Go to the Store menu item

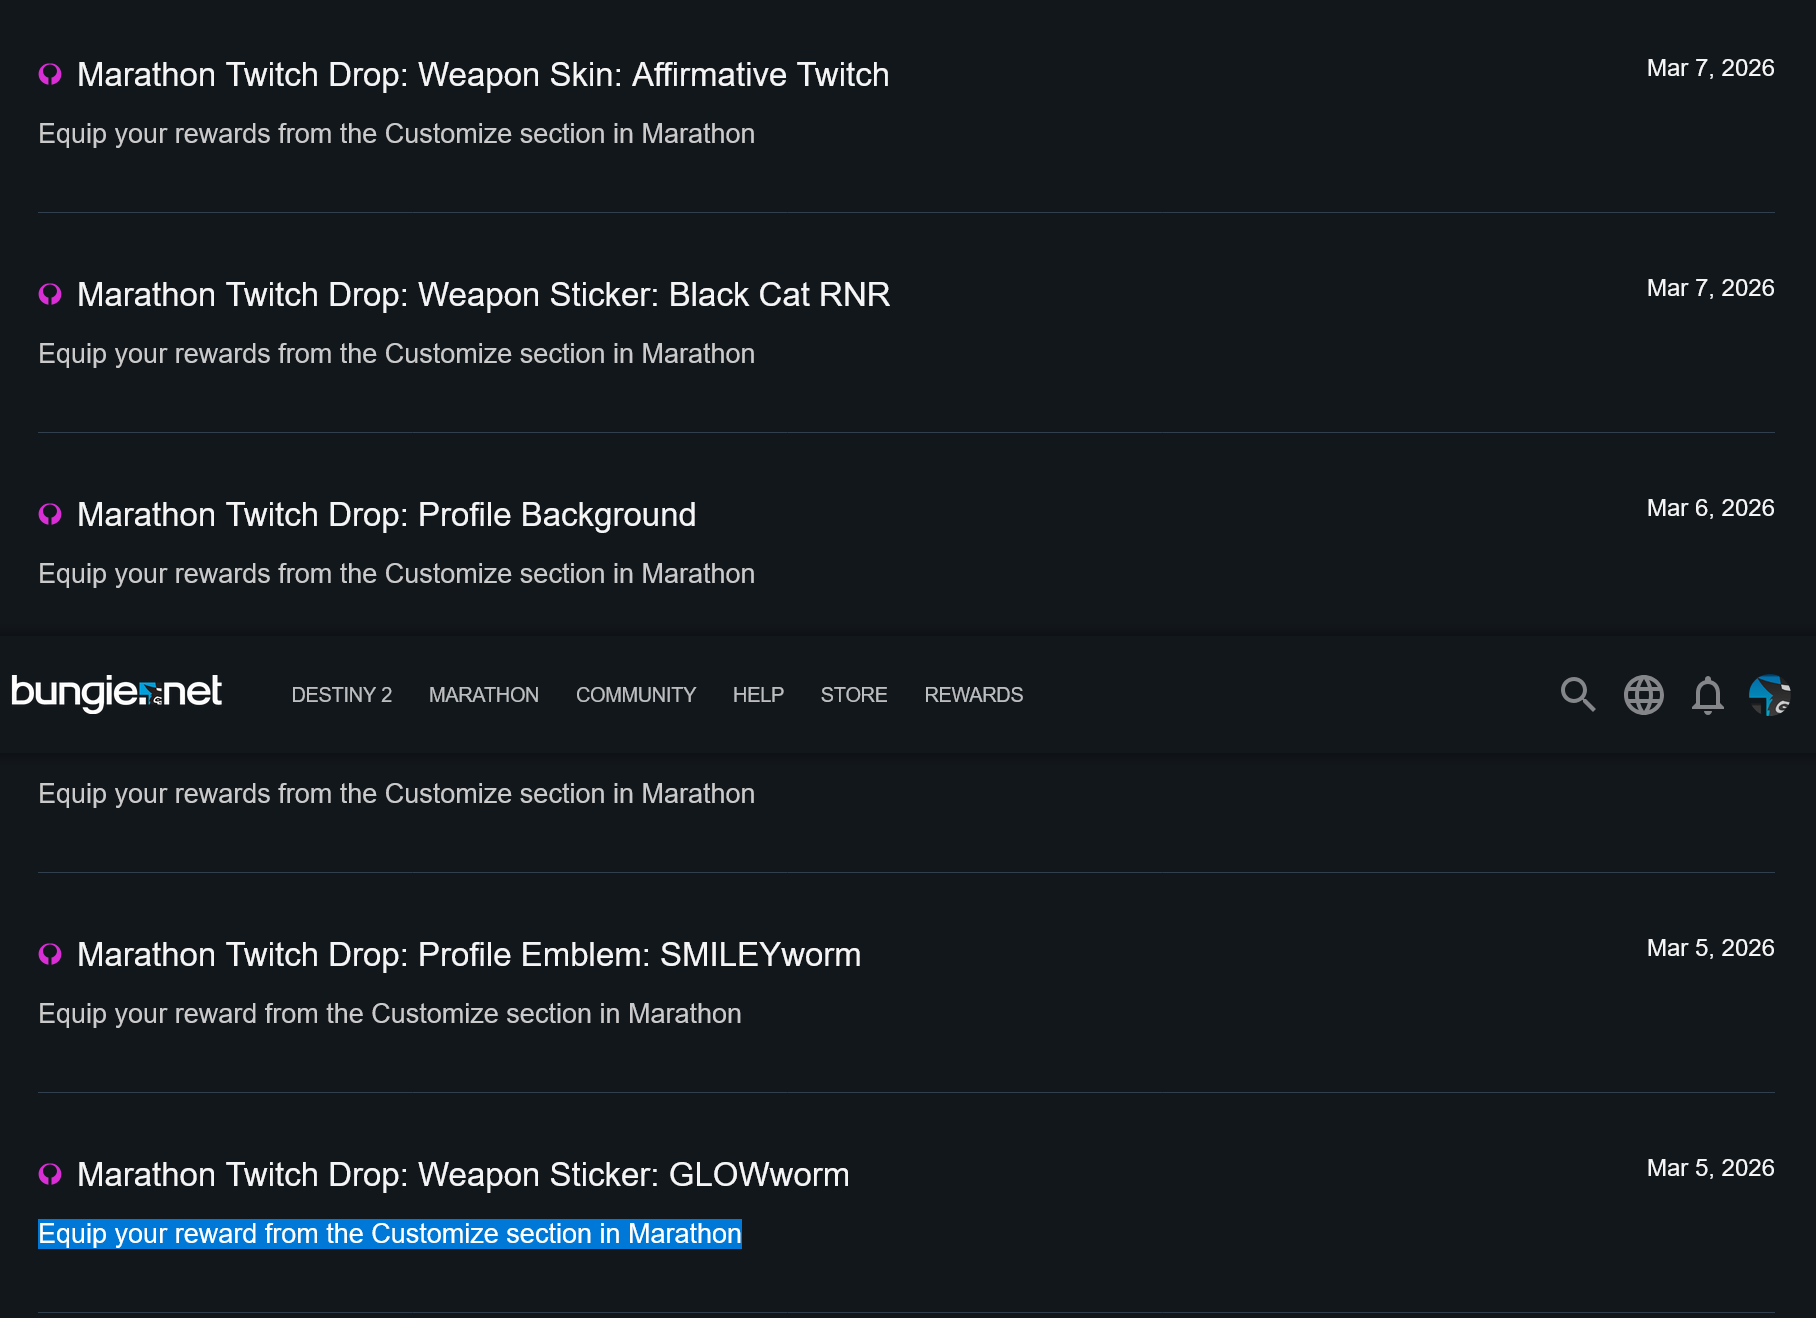853,695
